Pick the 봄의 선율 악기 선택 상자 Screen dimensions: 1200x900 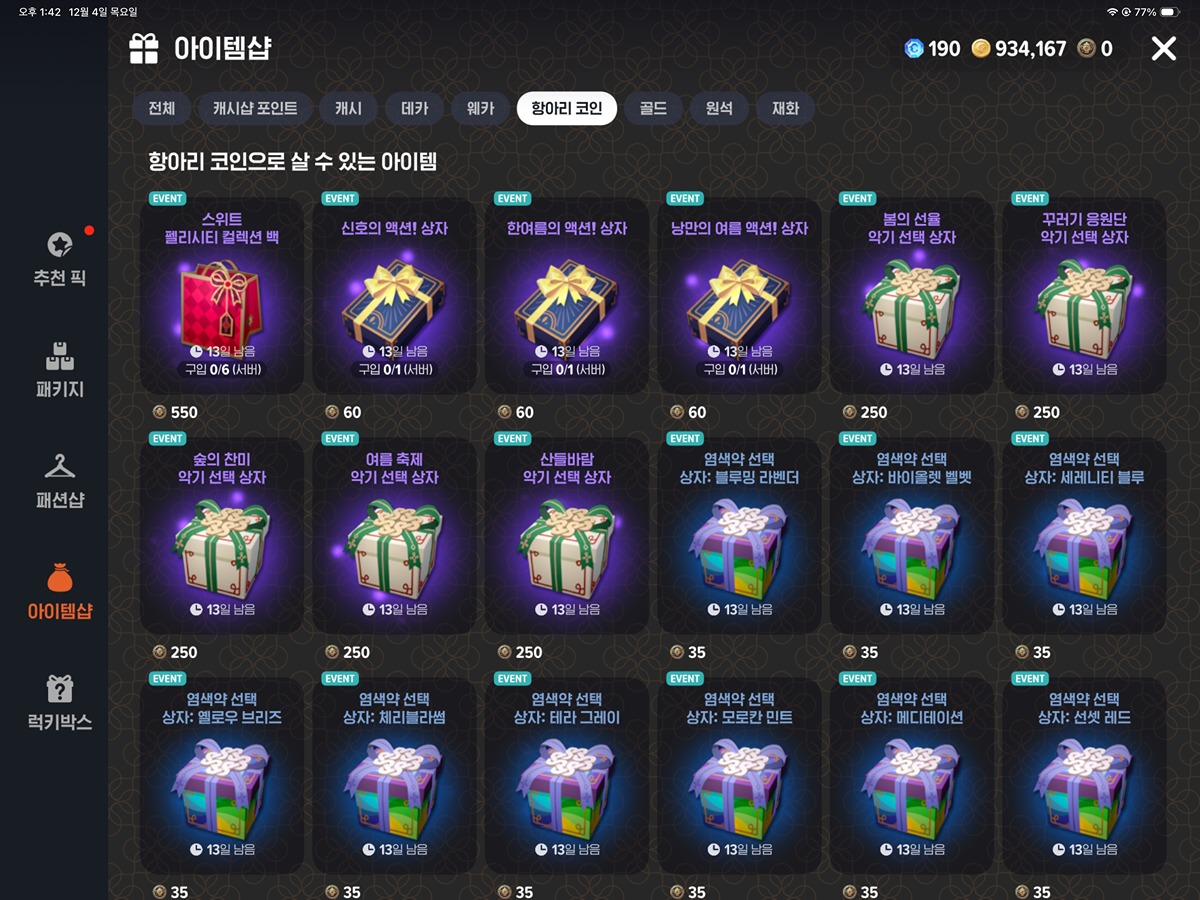click(912, 295)
